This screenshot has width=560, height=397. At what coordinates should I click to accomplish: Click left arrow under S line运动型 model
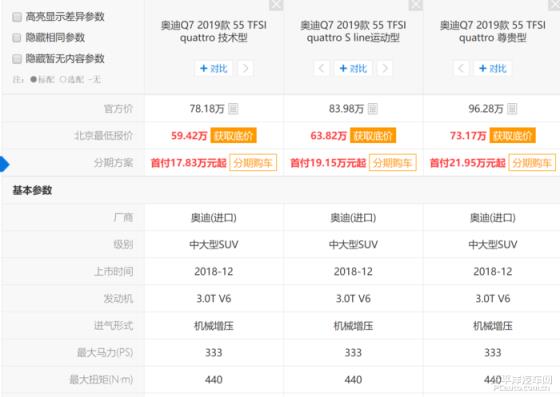pos(321,68)
